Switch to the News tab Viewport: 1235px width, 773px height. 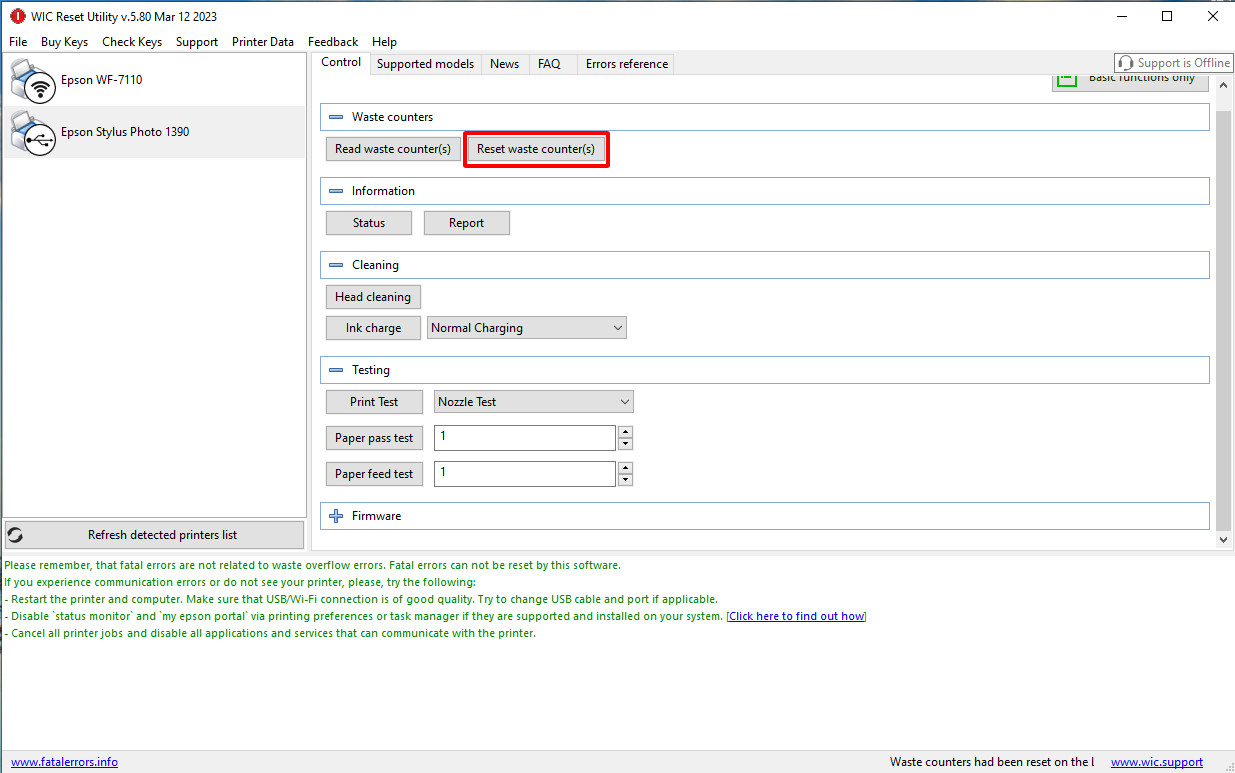pos(504,64)
